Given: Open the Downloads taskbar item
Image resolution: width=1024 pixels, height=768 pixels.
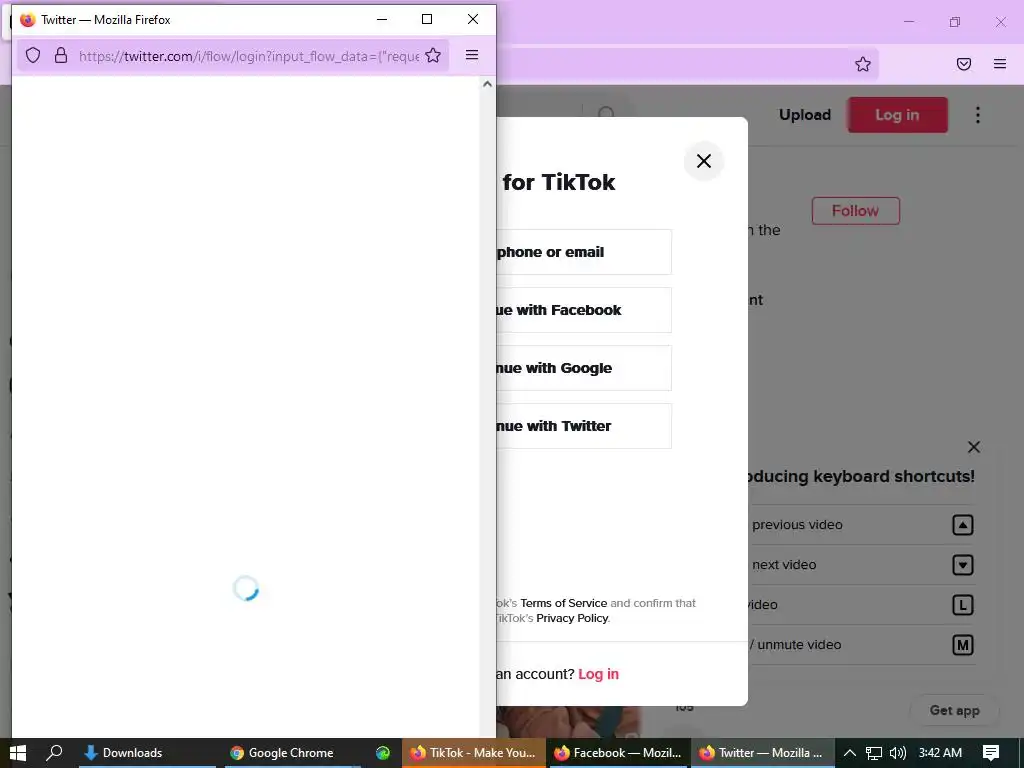Looking at the screenshot, I should click(x=147, y=753).
